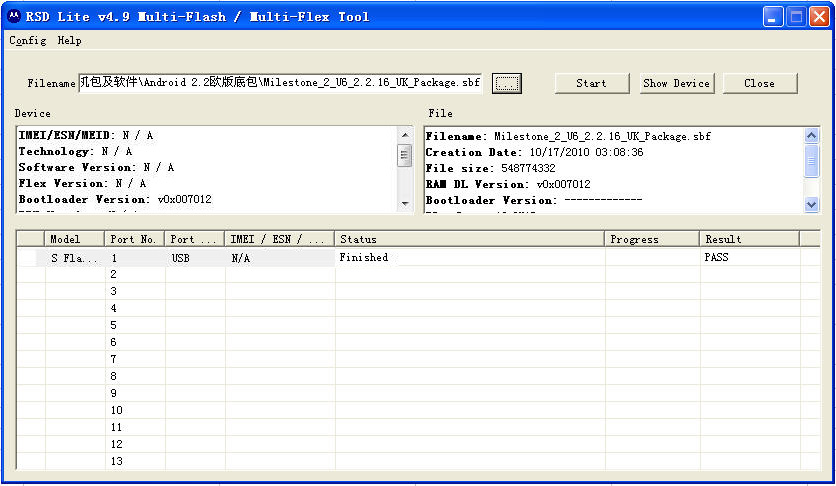Click the Close button beside Show Device
Image resolution: width=836 pixels, height=486 pixels.
tap(759, 84)
